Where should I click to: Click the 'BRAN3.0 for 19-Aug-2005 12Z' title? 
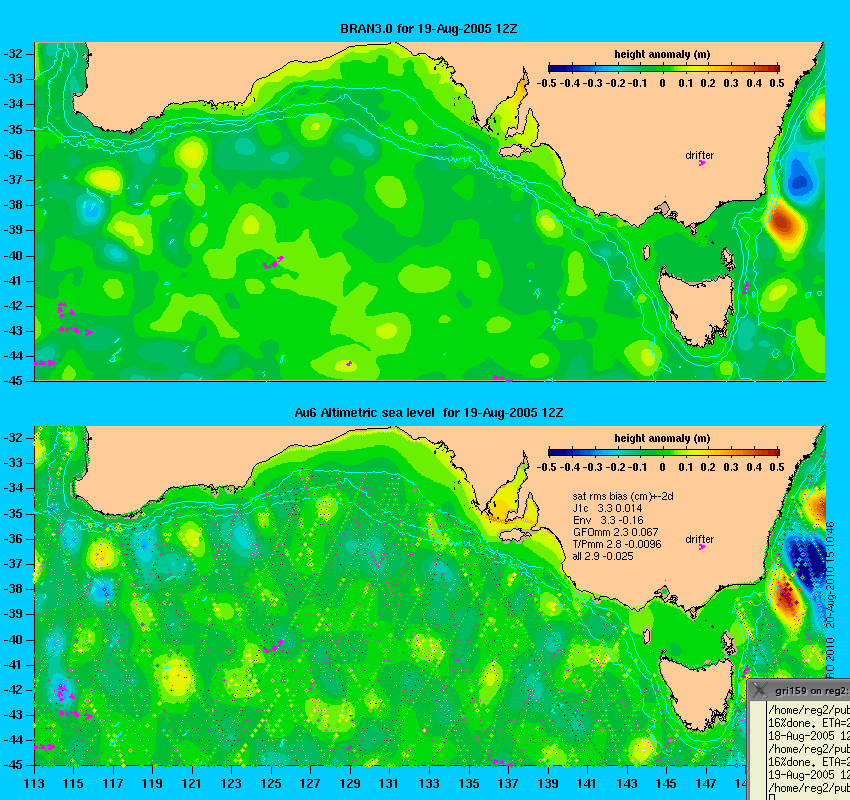coord(429,29)
